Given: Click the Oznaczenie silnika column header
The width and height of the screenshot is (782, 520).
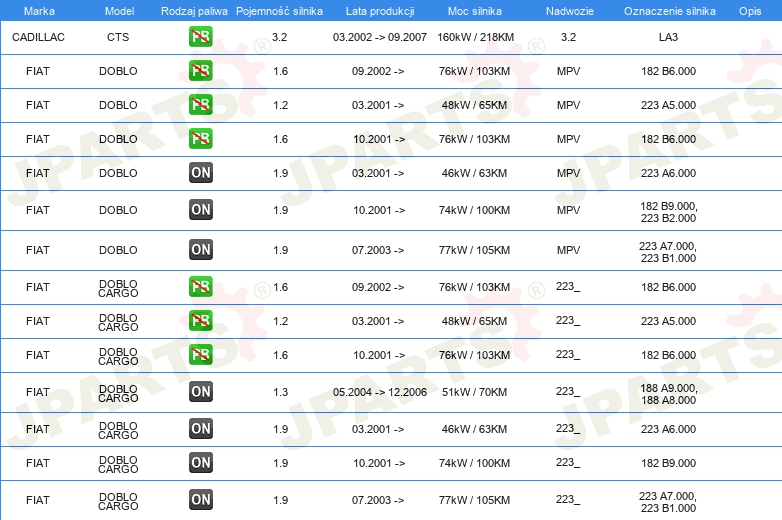Looking at the screenshot, I should [669, 11].
